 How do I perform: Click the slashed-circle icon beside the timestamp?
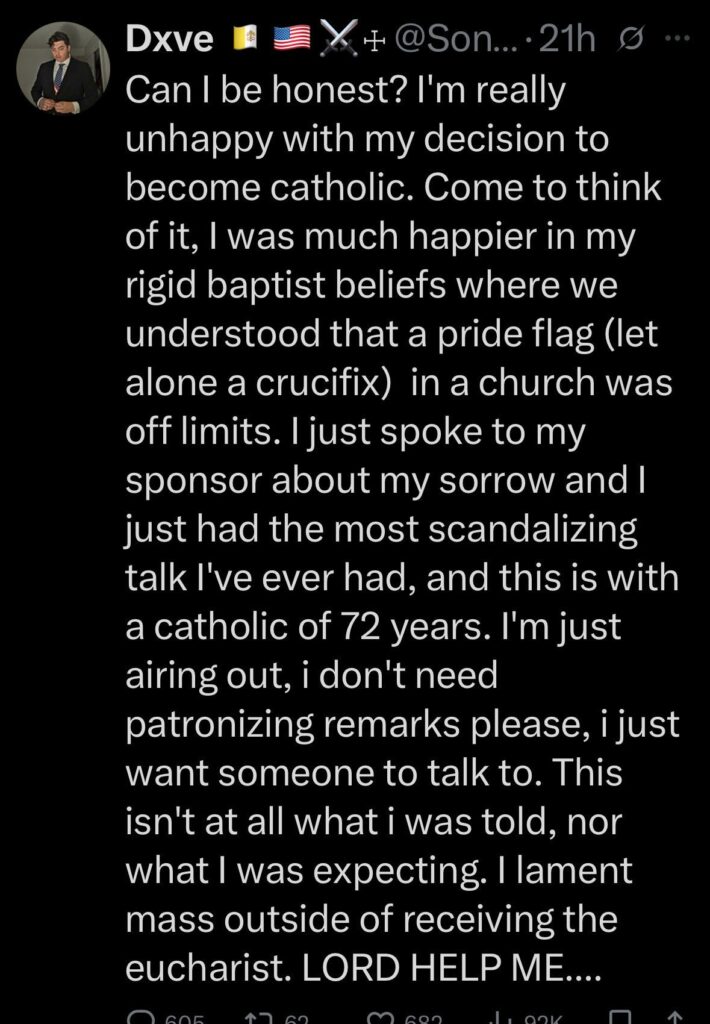click(633, 39)
